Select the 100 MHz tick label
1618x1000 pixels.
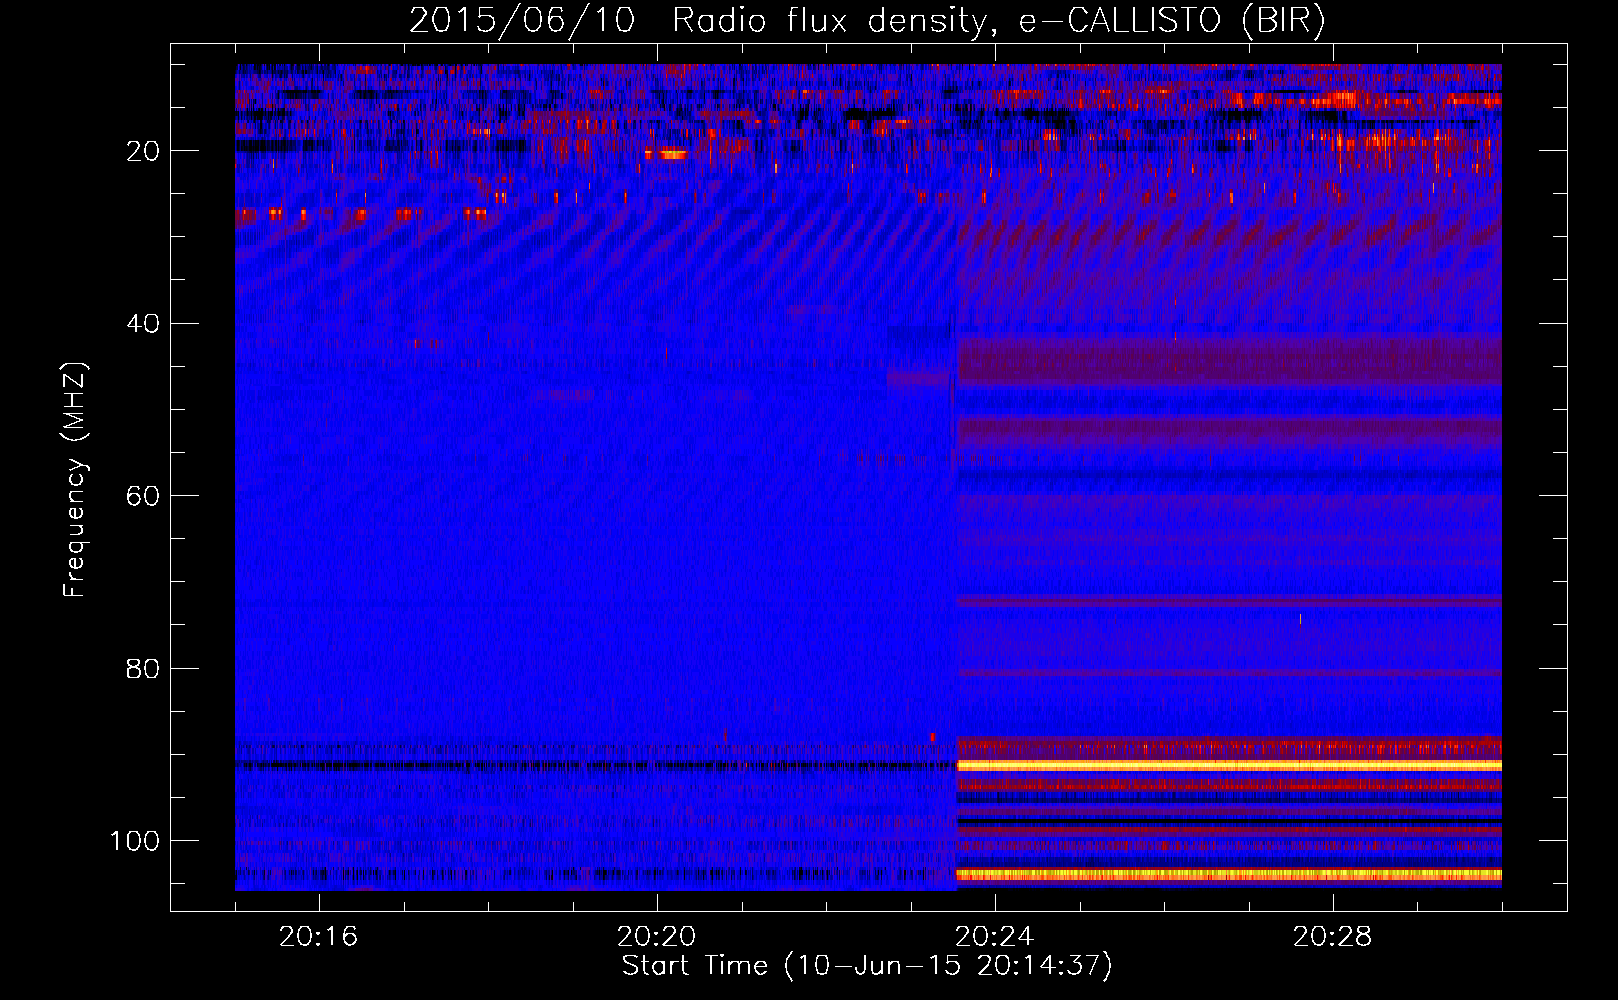135,841
